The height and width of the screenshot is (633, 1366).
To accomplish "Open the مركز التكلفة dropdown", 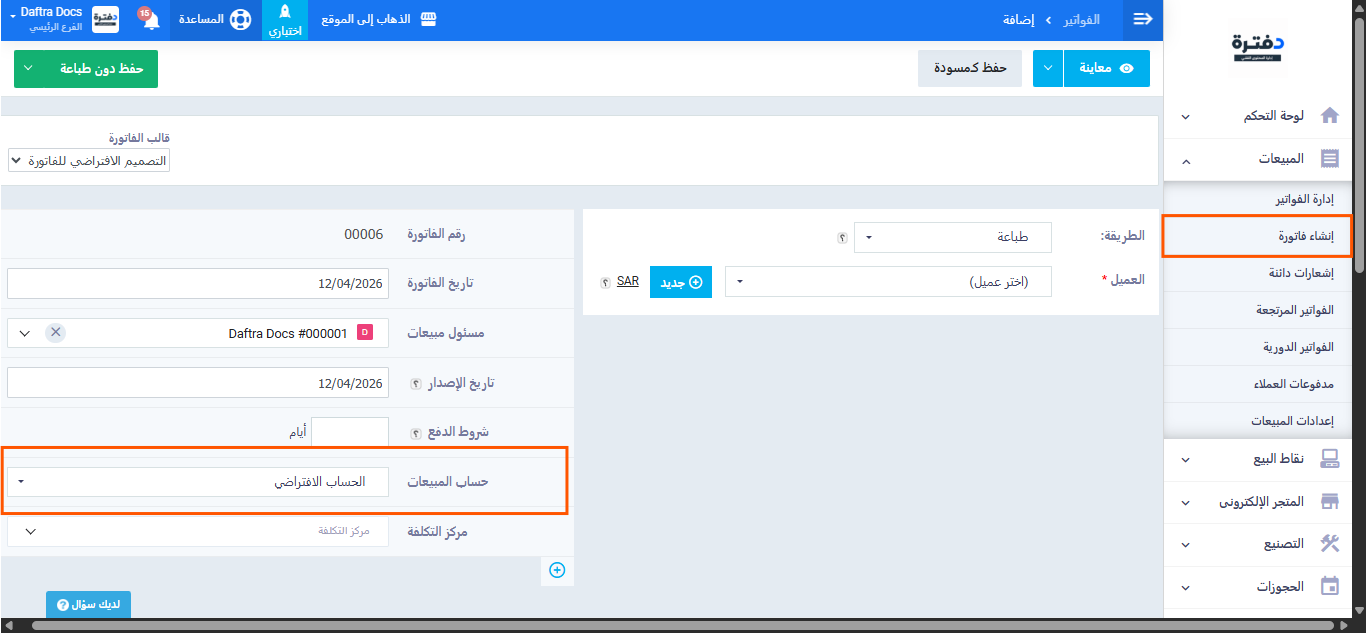I will (x=198, y=531).
